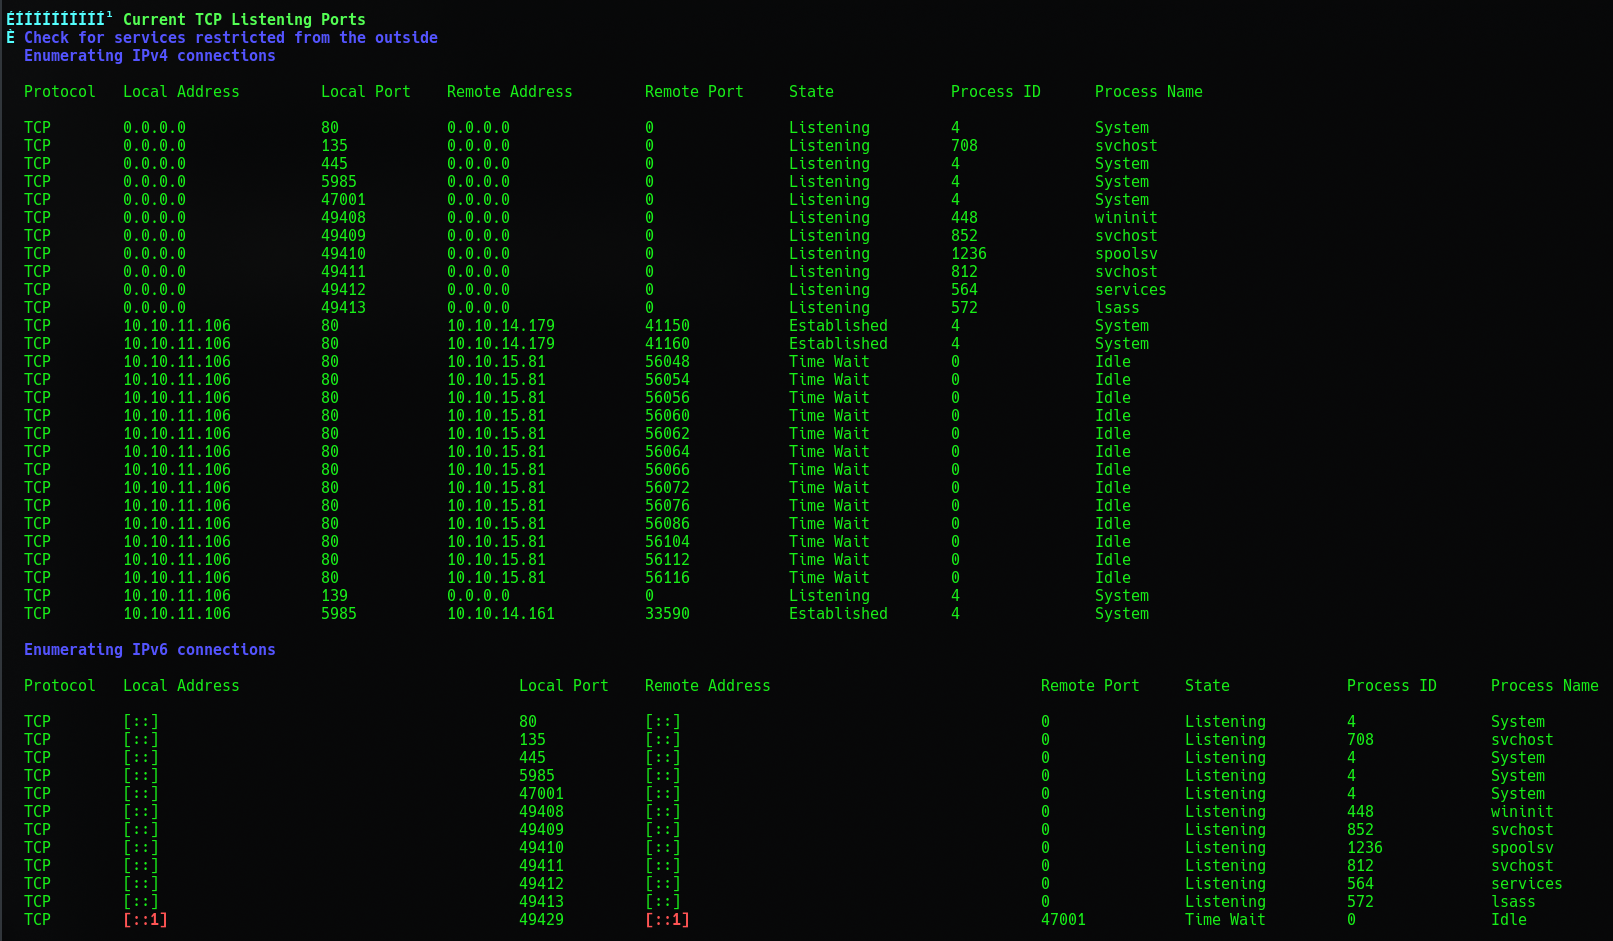Click the remote port 33590 value
Screen dimensions: 1613x941
(667, 613)
